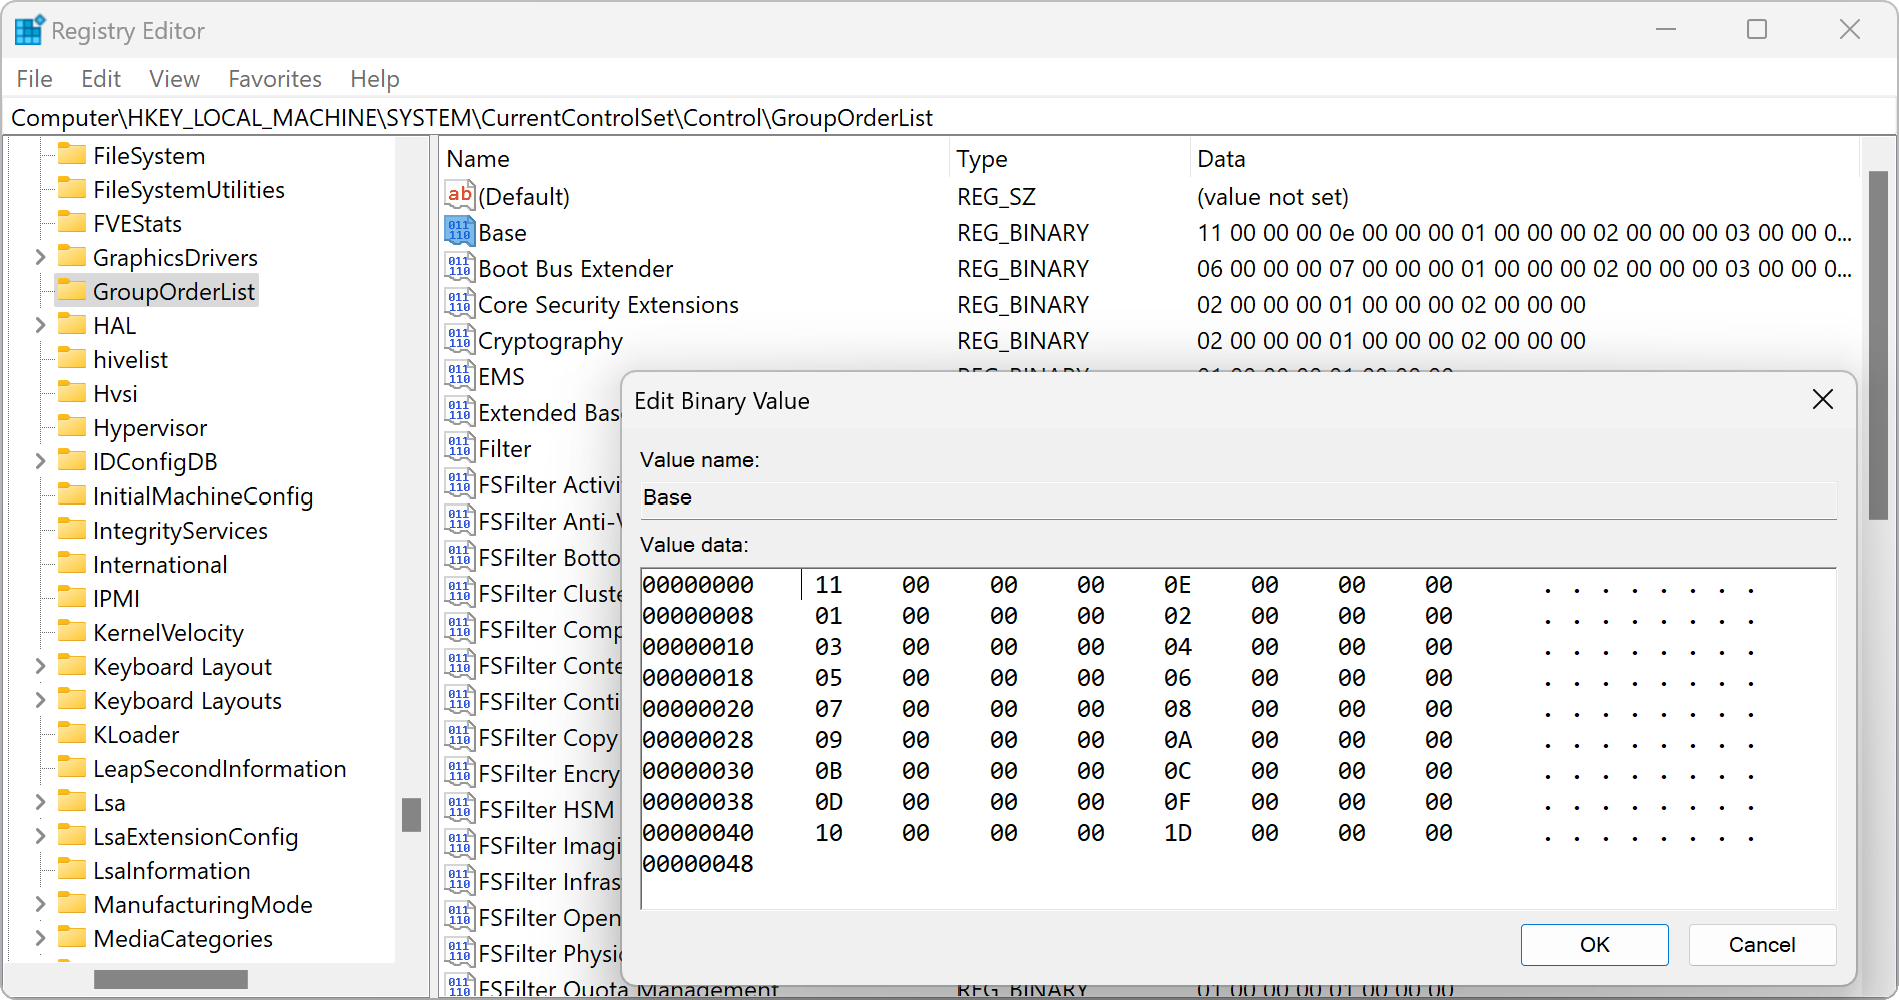The width and height of the screenshot is (1899, 1000).
Task: Click the Registry Editor app icon in title bar
Action: tap(29, 30)
